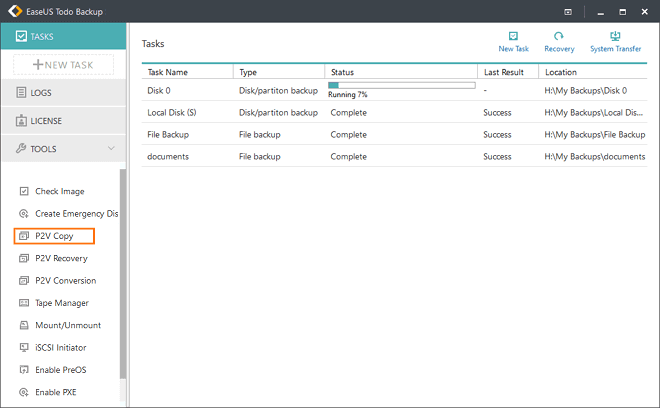Click the New Task toolbar icon

514,37
